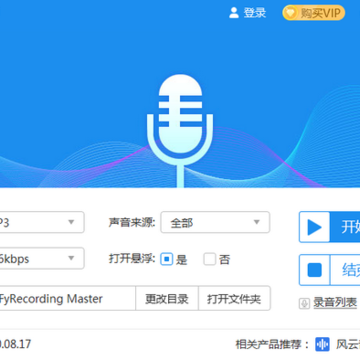This screenshot has height=360, width=360.
Task: Click the waveform icon of recommended product
Action: 322,344
